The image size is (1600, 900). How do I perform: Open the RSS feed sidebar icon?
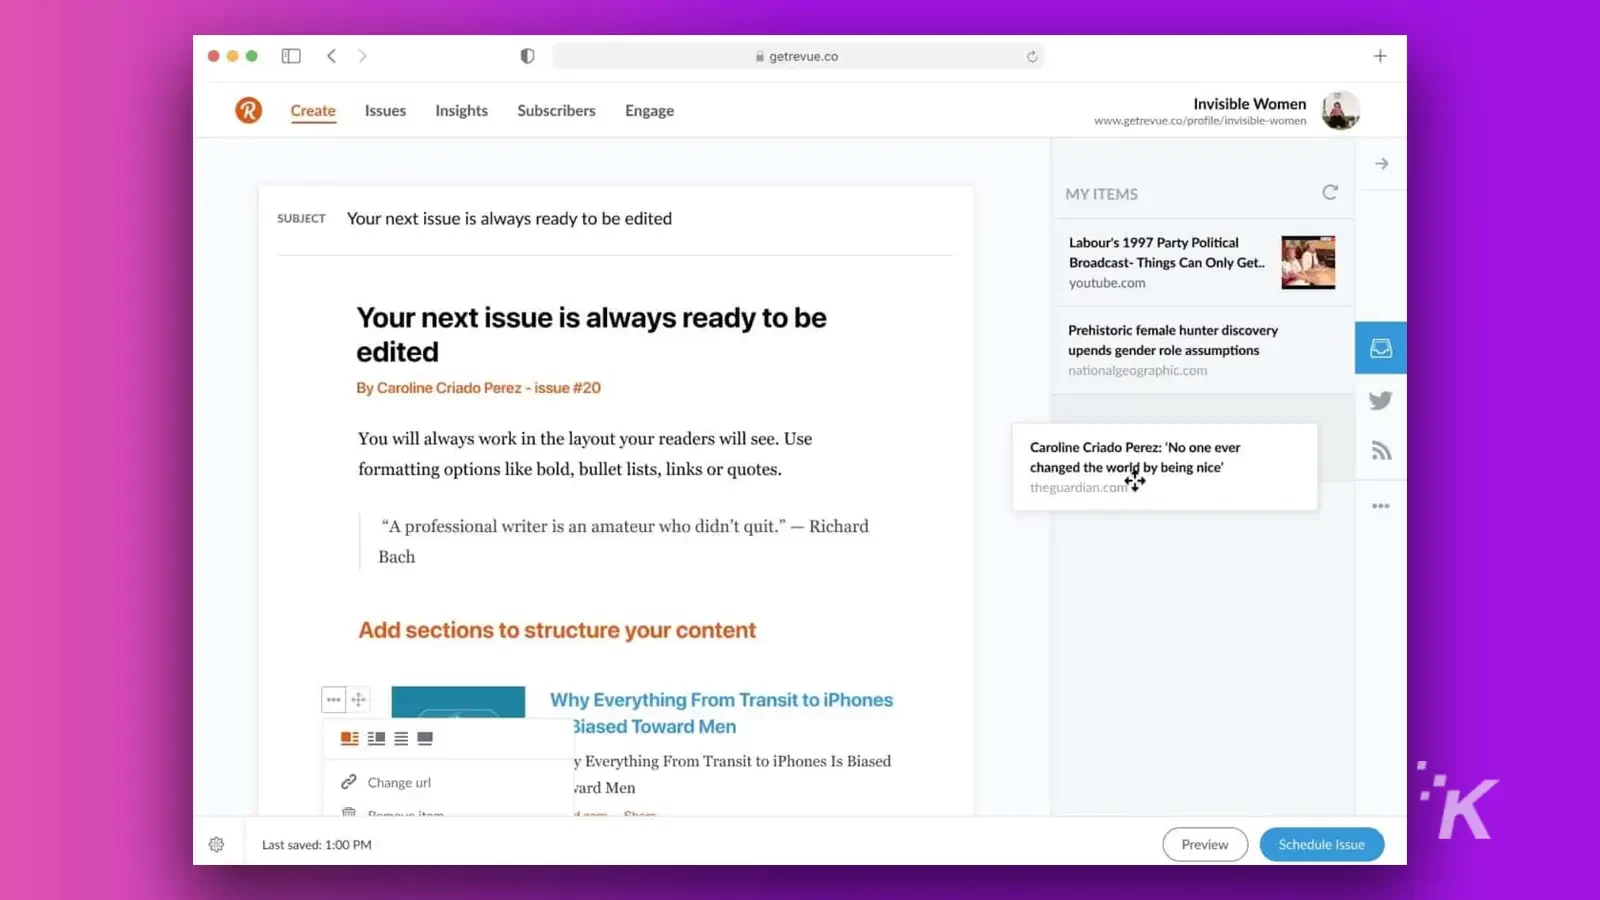tap(1381, 451)
